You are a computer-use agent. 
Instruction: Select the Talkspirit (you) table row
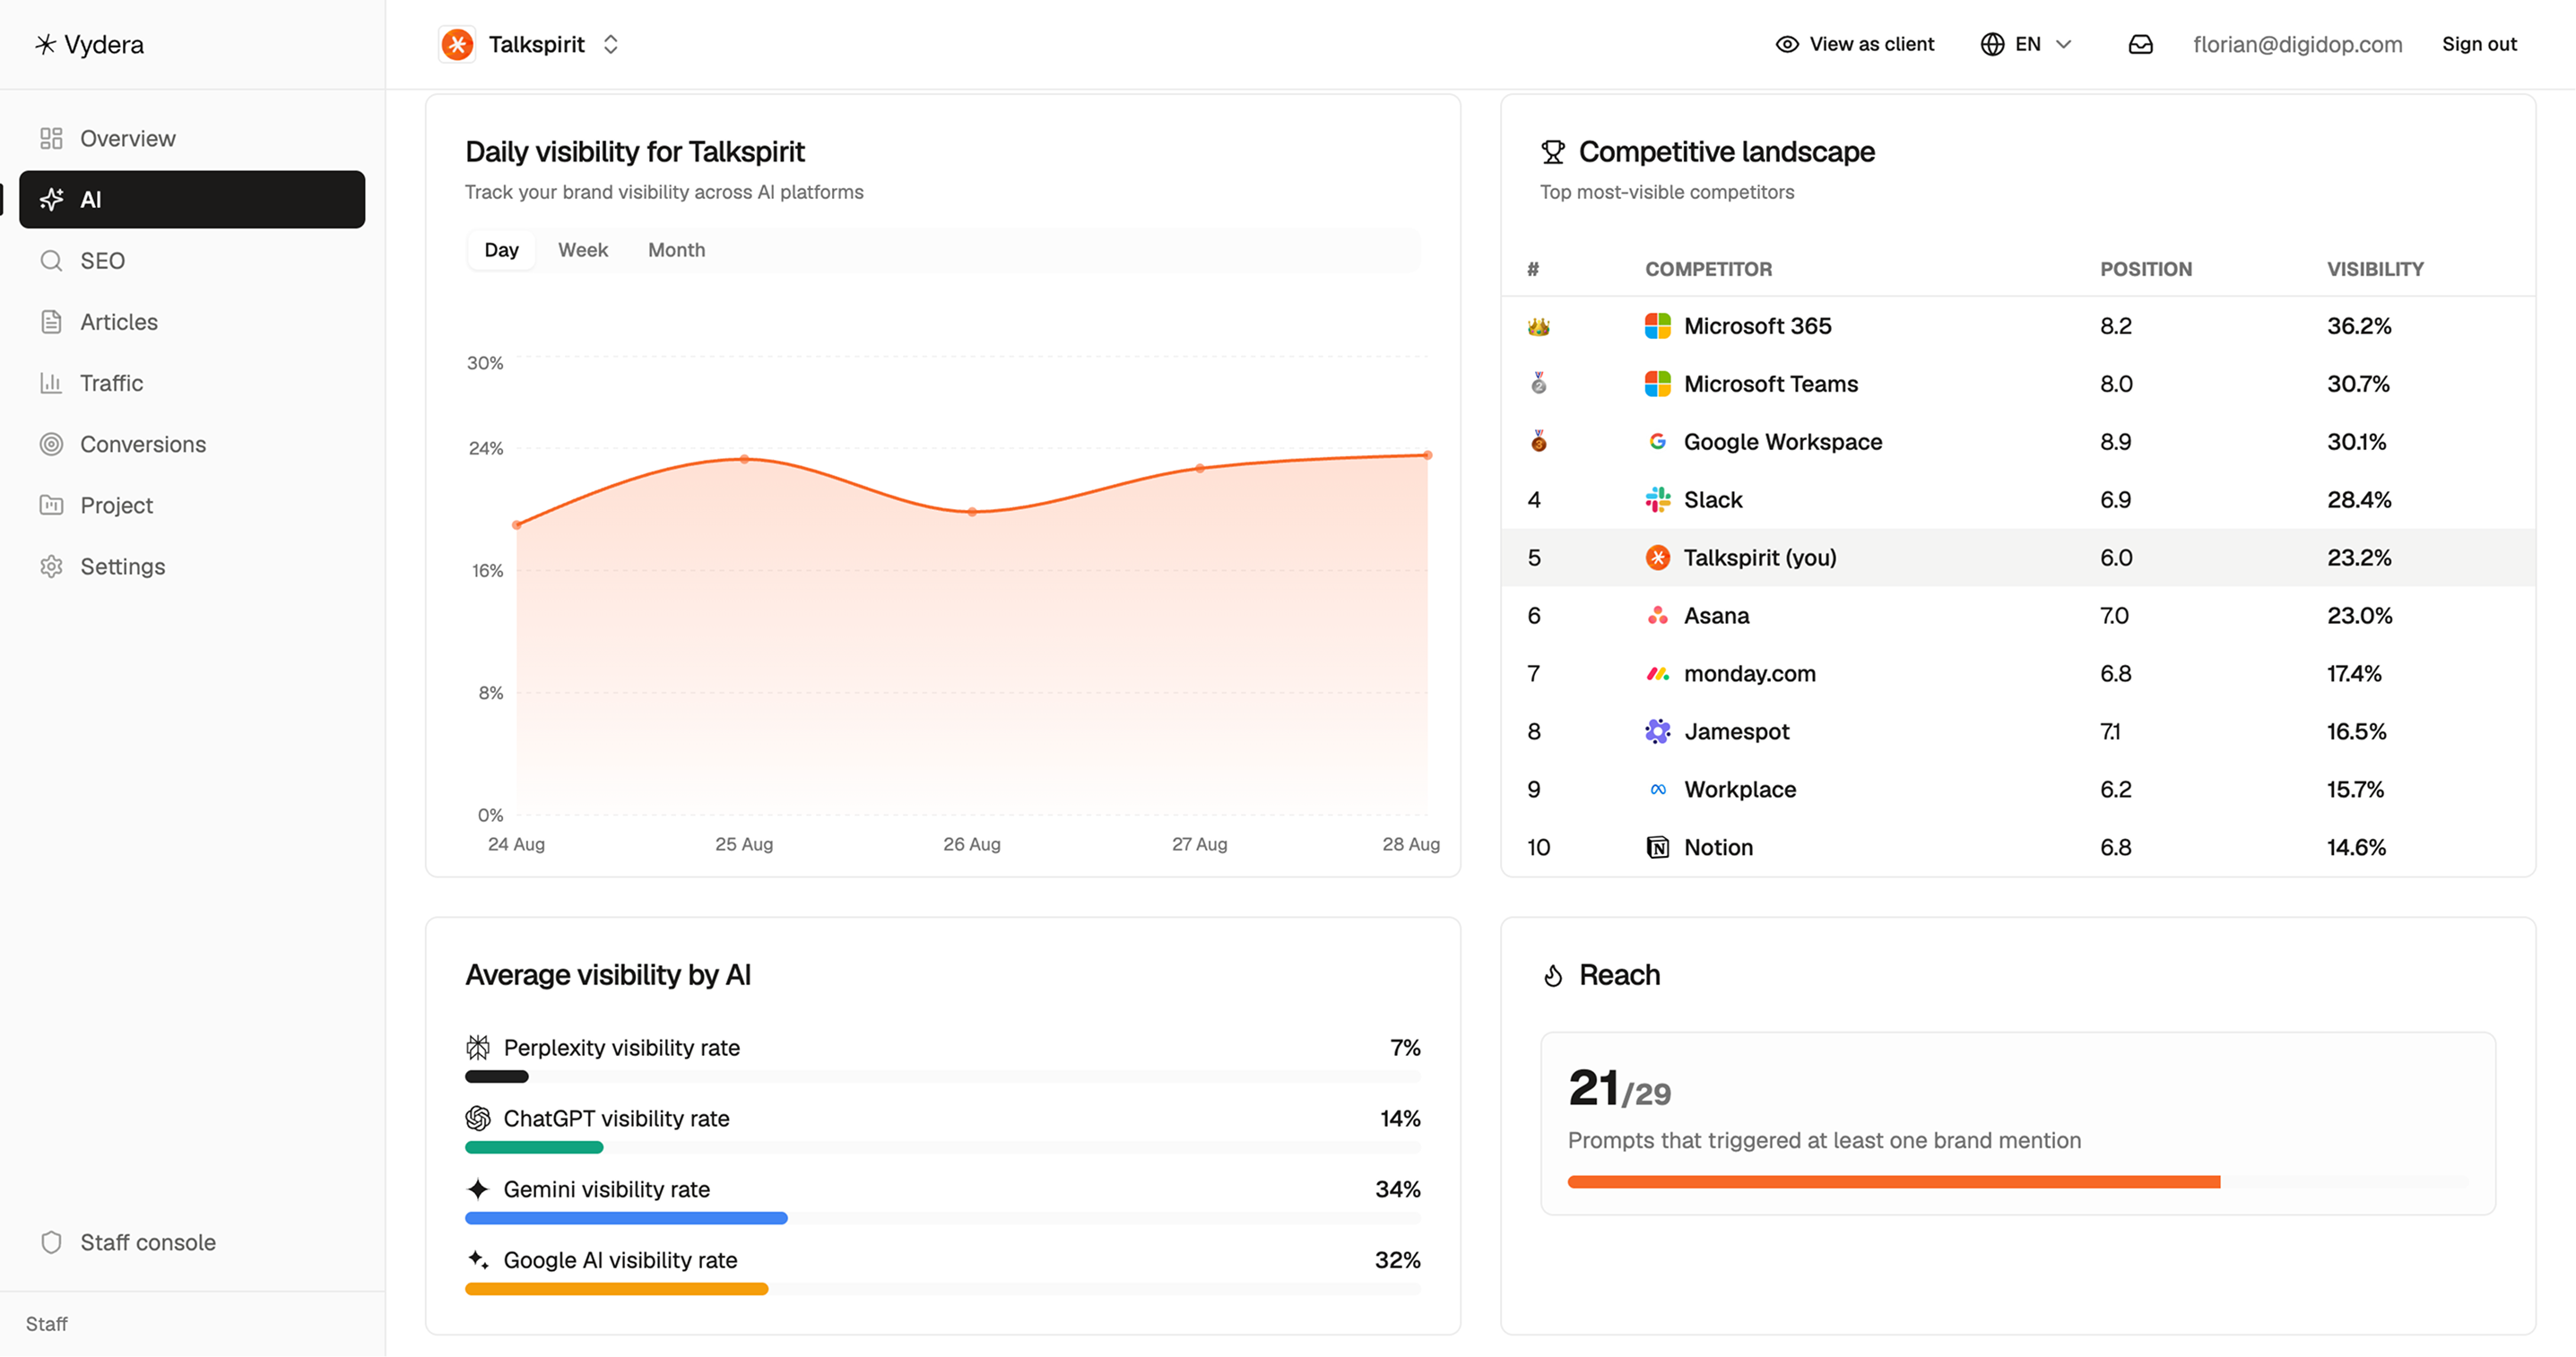2018,557
